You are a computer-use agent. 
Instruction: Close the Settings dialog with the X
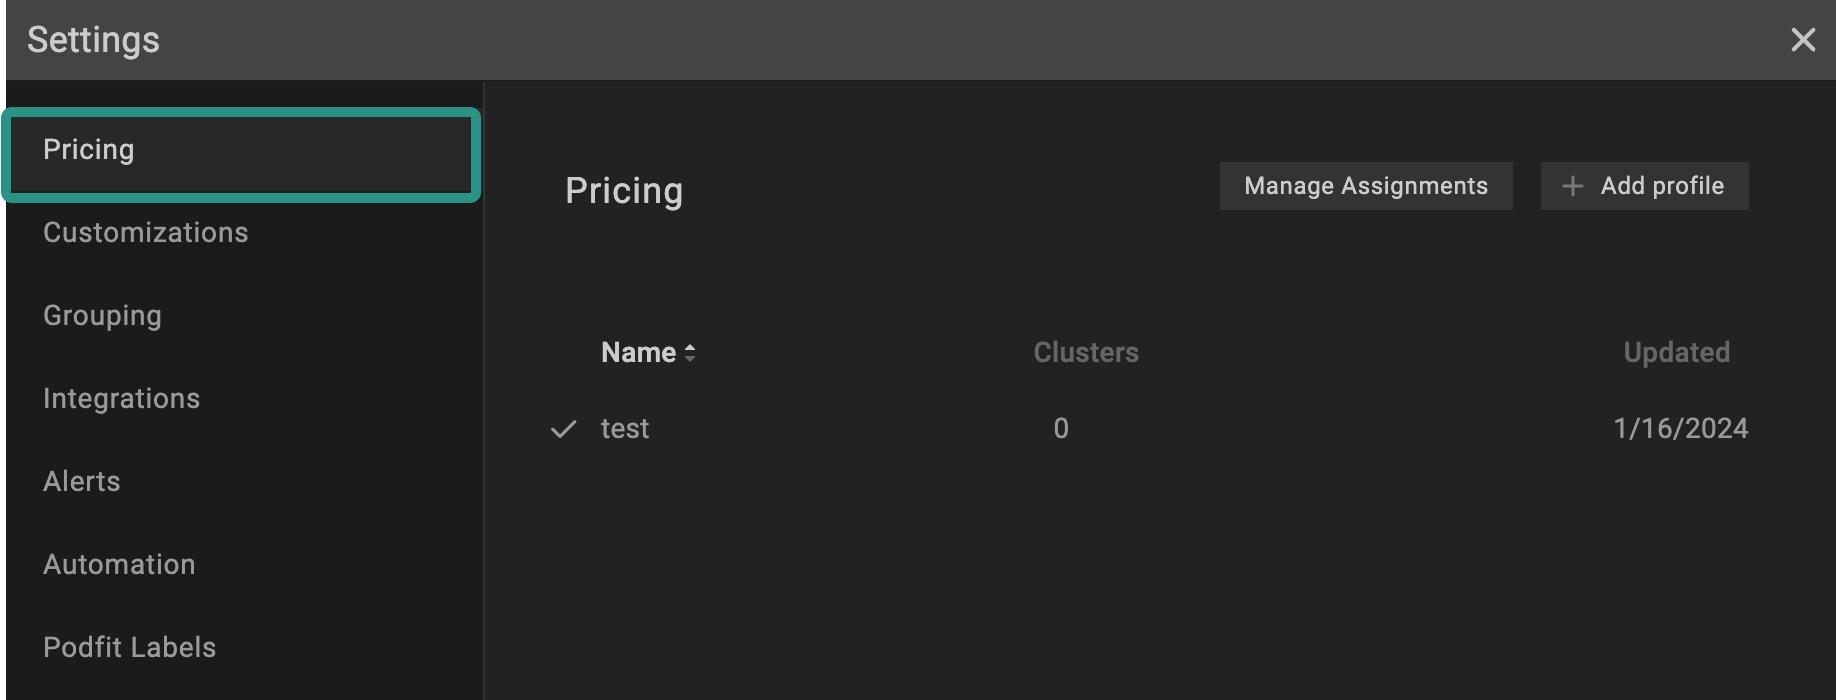1802,40
